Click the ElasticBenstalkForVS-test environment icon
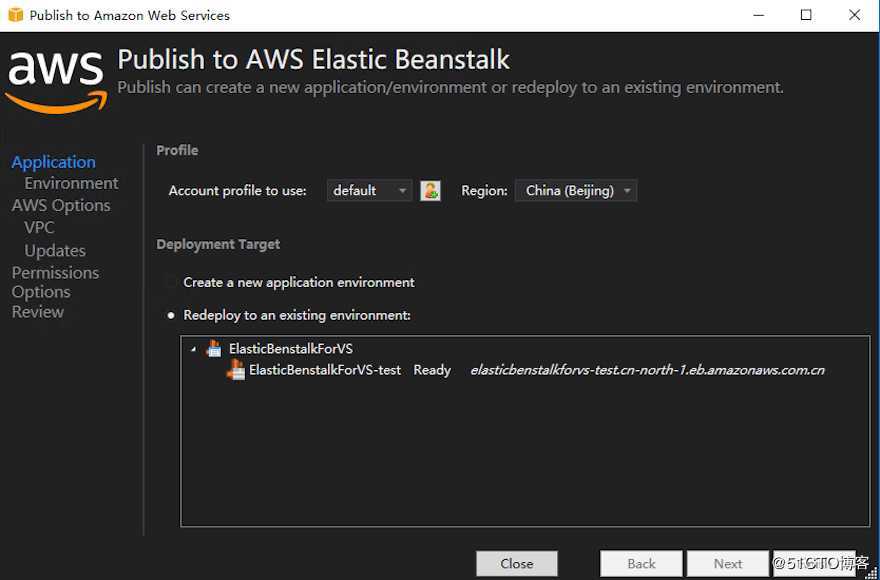Viewport: 880px width, 580px height. coord(236,370)
